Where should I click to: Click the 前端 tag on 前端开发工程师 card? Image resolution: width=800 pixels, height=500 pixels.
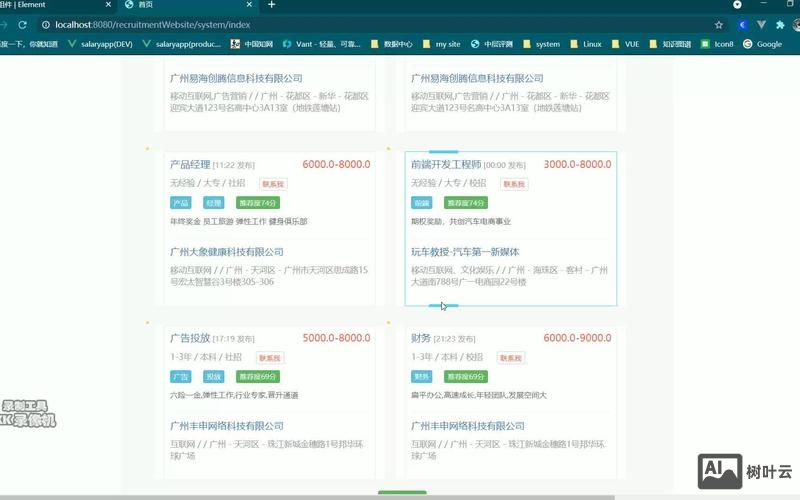pyautogui.click(x=421, y=203)
